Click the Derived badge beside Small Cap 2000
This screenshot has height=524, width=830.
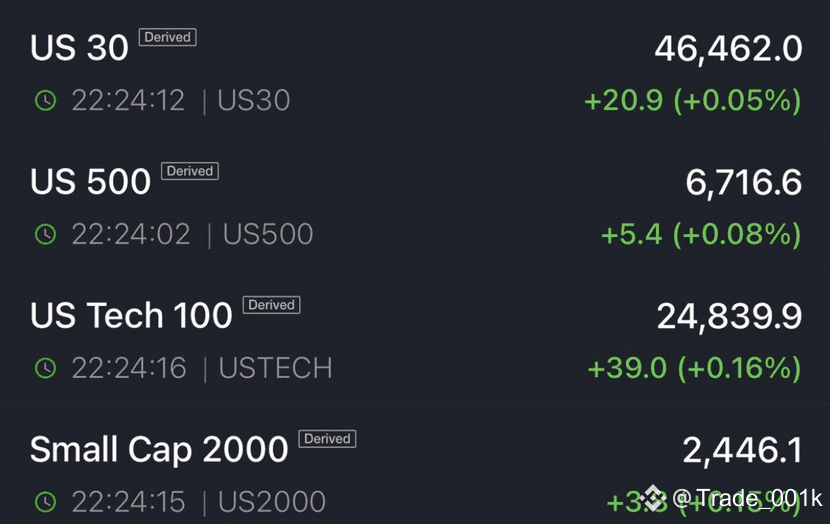point(327,439)
